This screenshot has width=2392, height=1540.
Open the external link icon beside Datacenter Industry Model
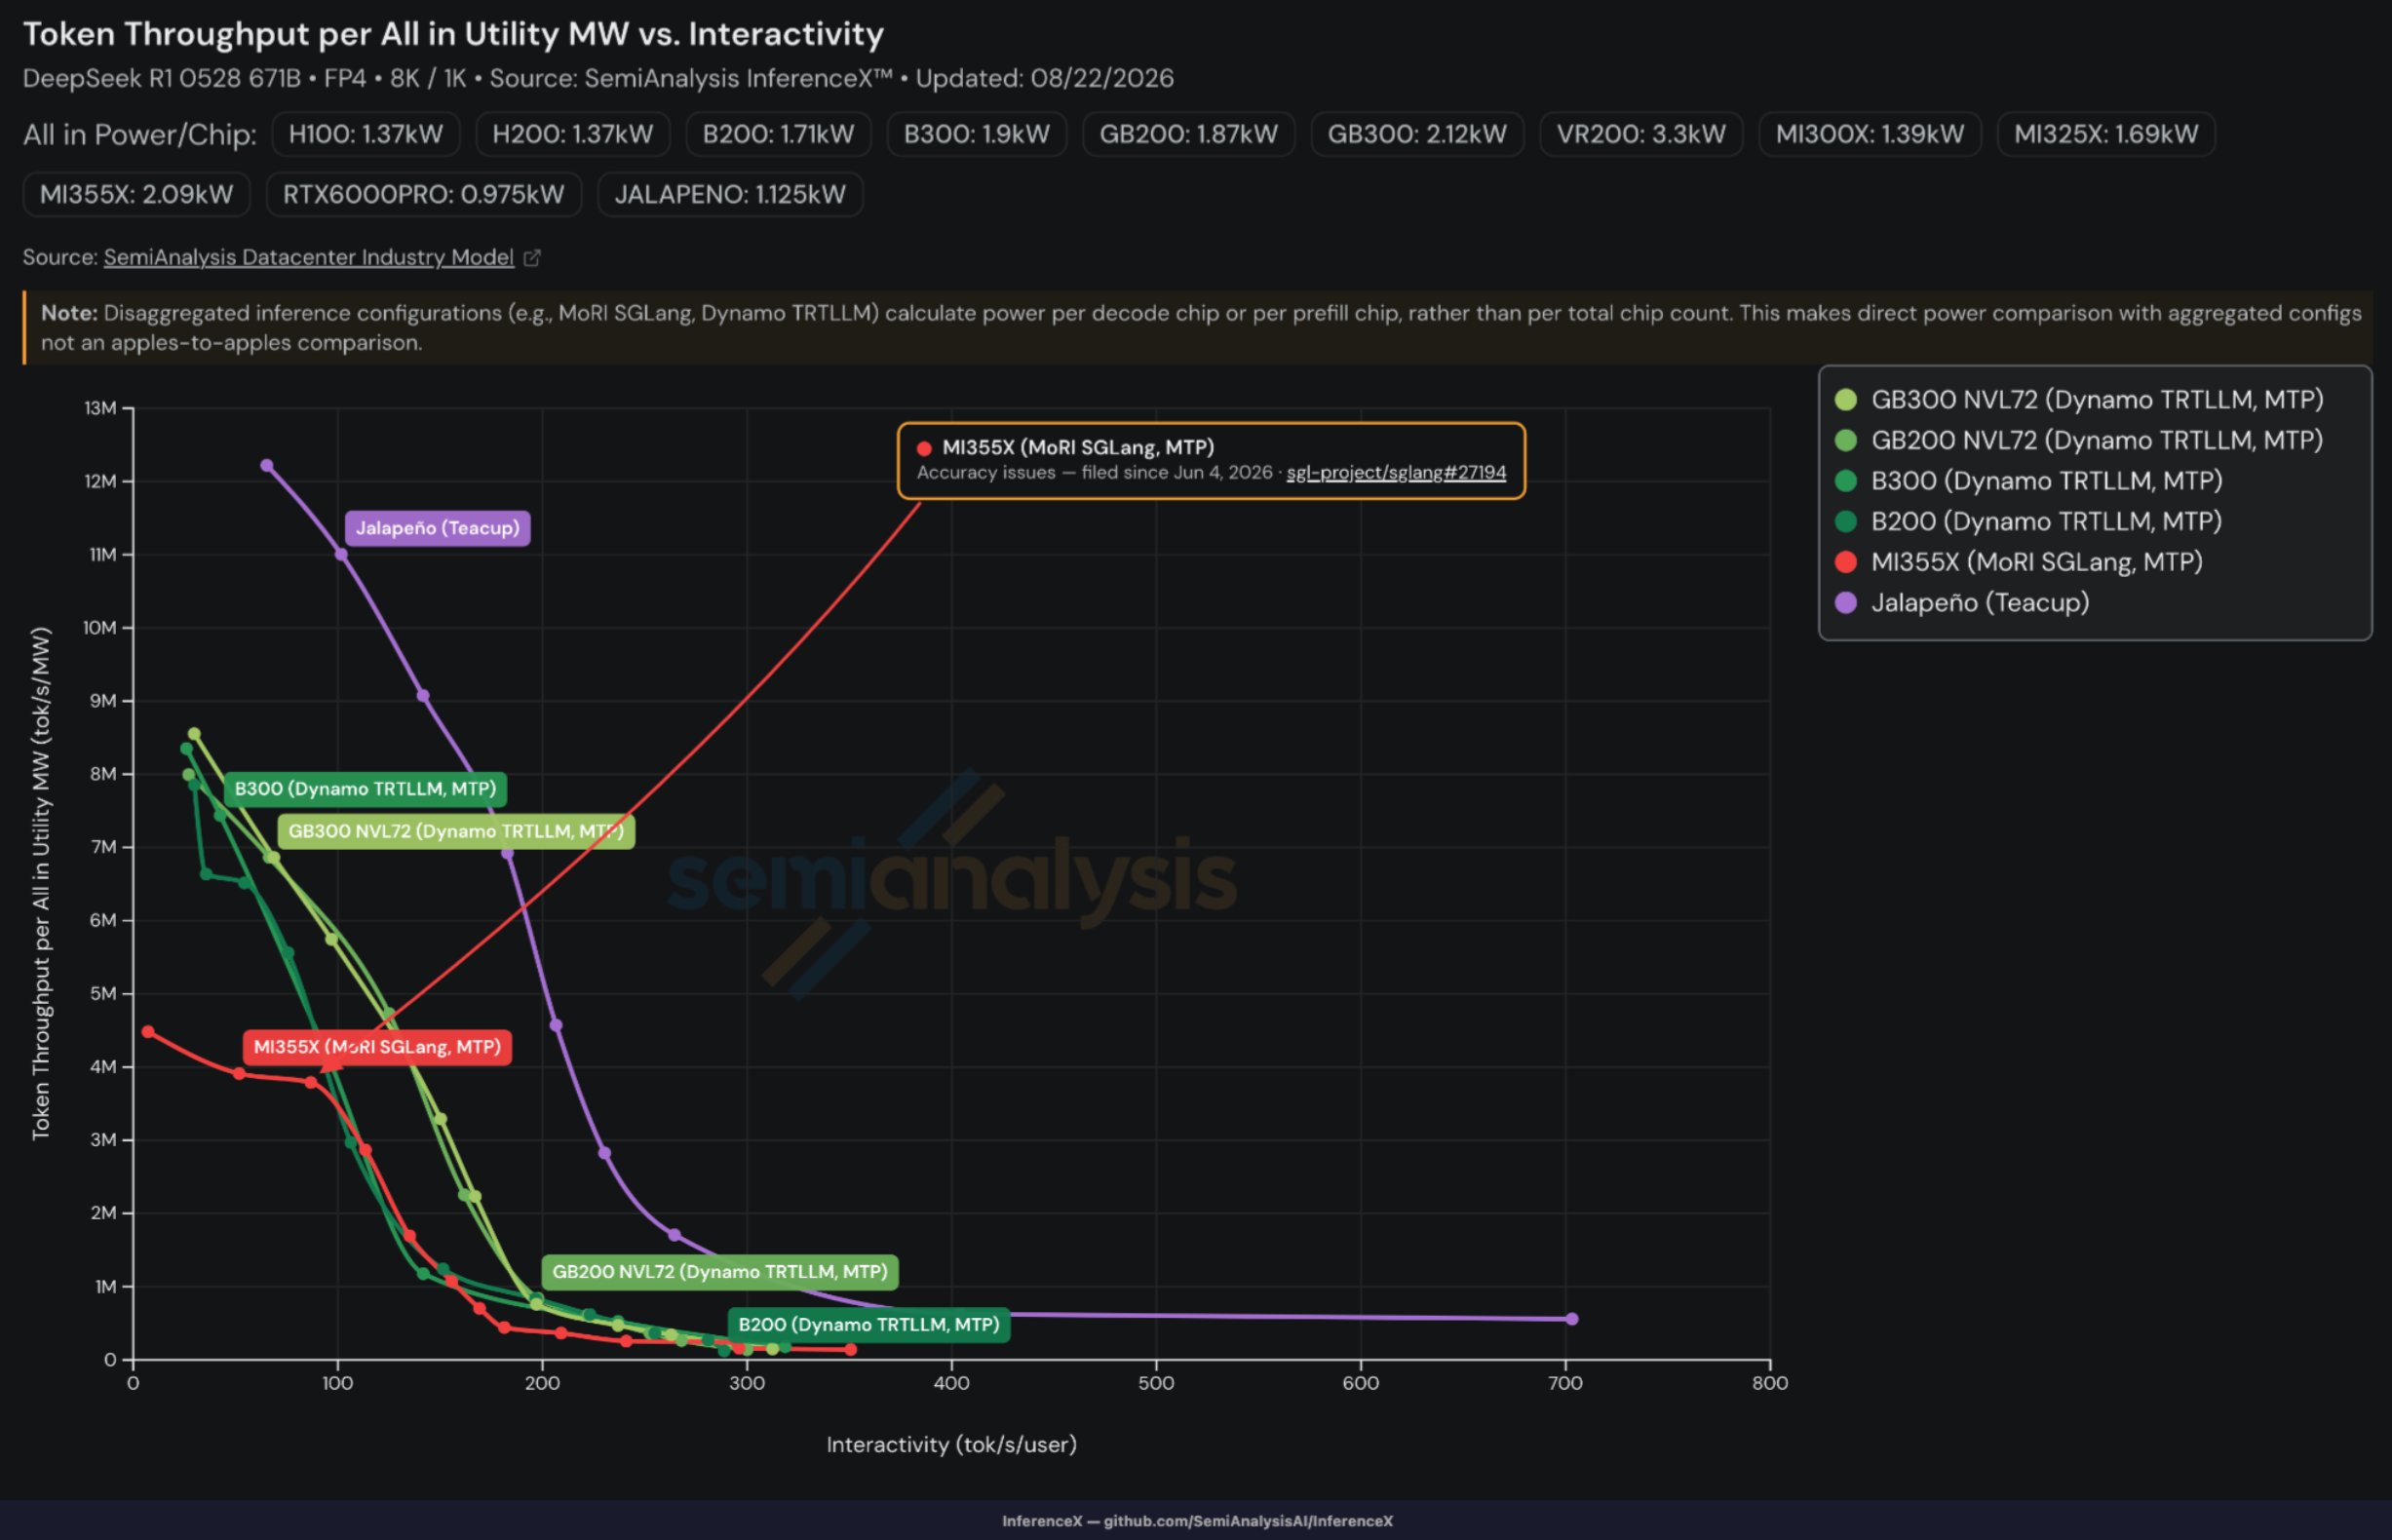coord(532,258)
